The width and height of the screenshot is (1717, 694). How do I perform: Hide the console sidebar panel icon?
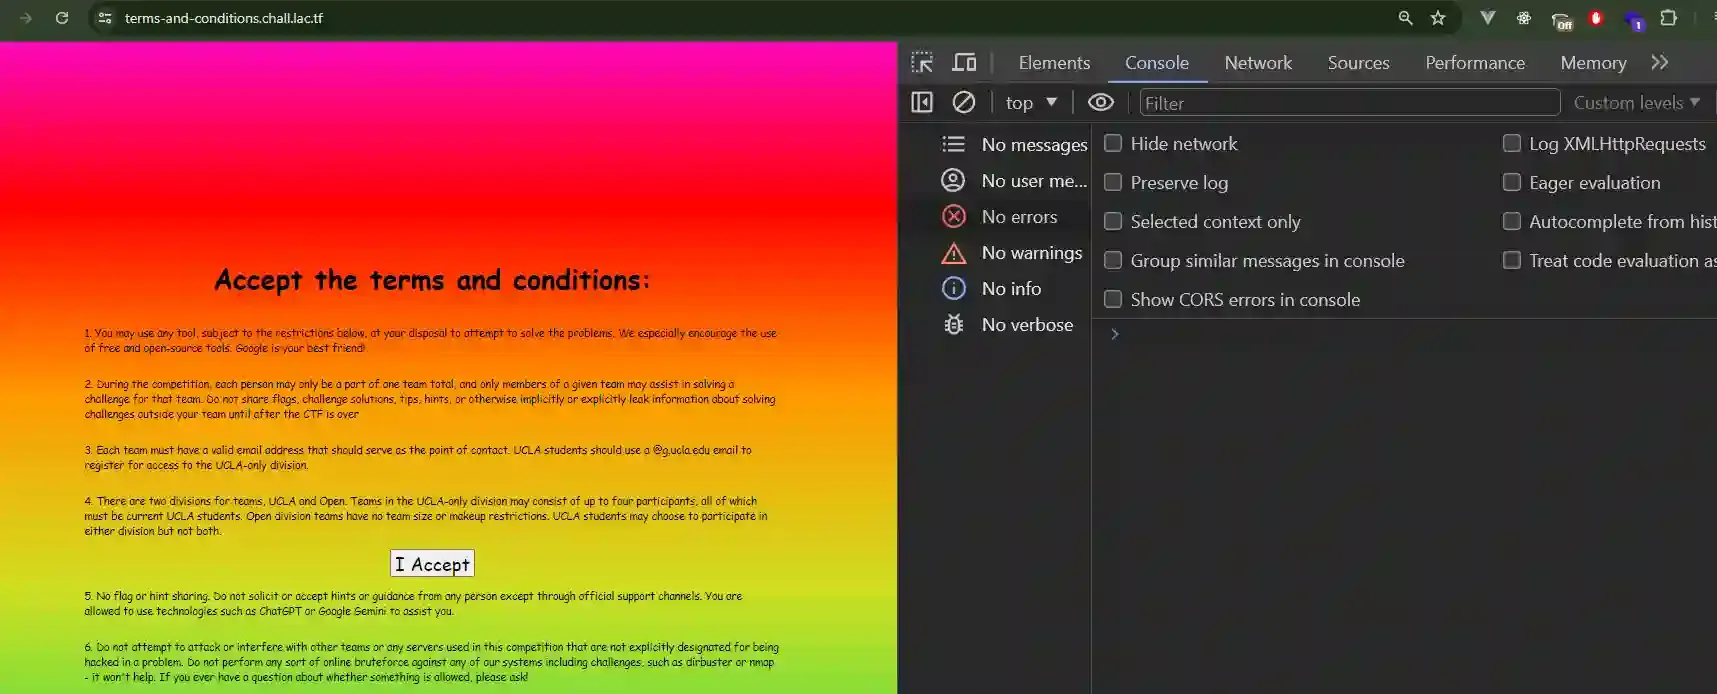point(922,102)
